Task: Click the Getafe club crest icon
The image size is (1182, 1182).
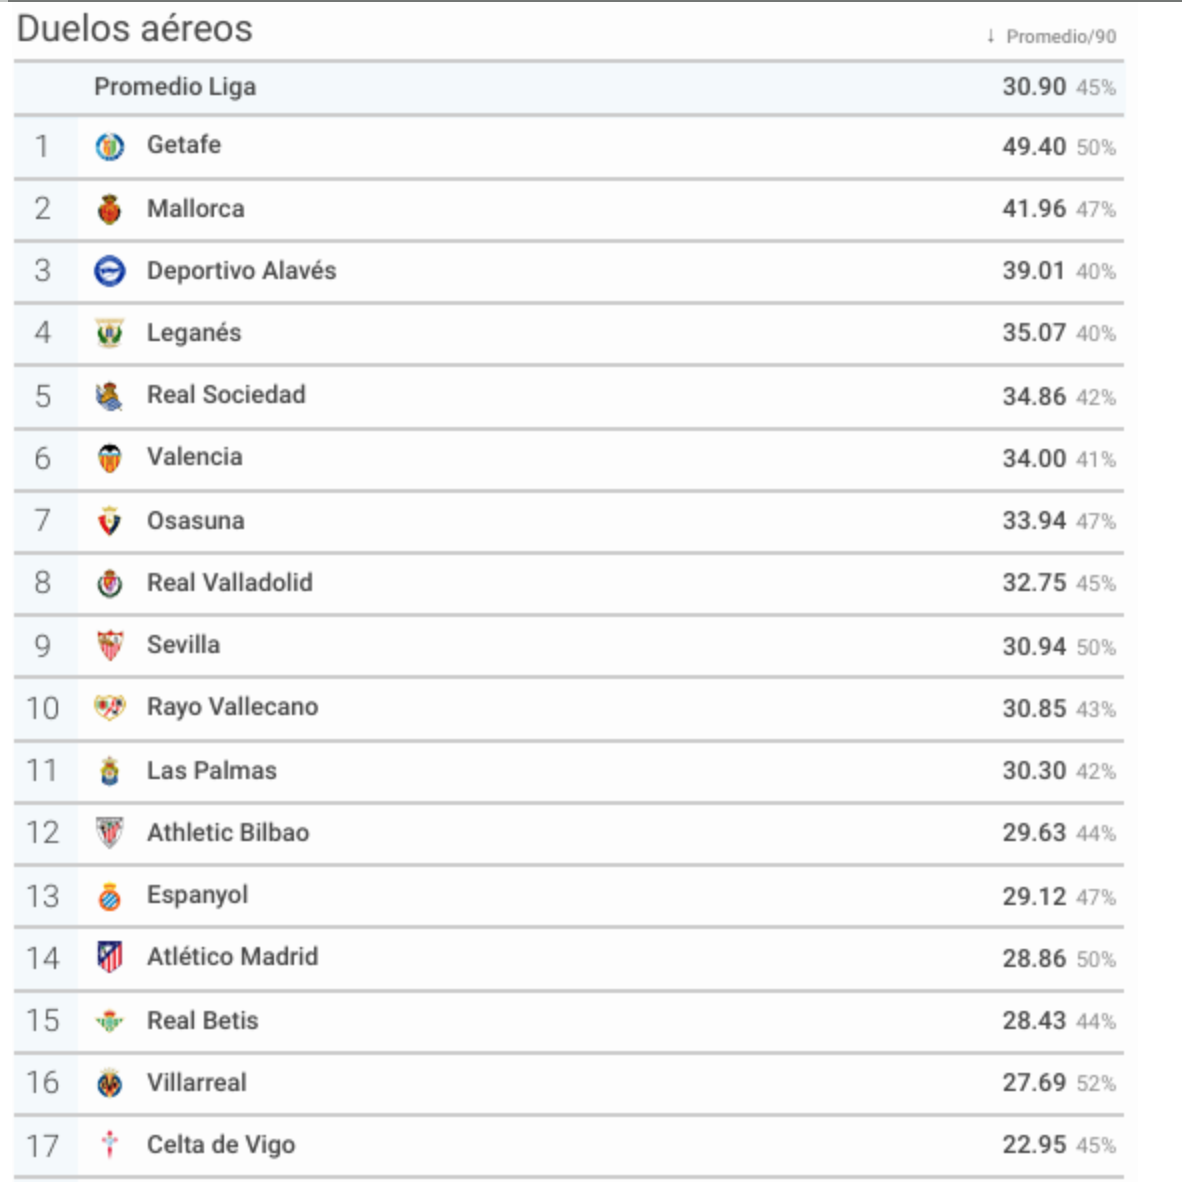Action: 109,146
